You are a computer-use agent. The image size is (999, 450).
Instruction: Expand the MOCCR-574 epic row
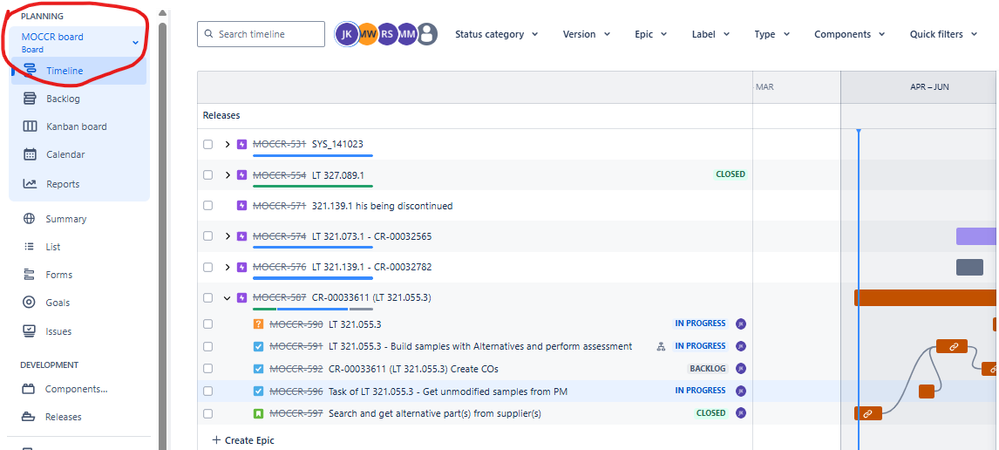pyautogui.click(x=228, y=236)
